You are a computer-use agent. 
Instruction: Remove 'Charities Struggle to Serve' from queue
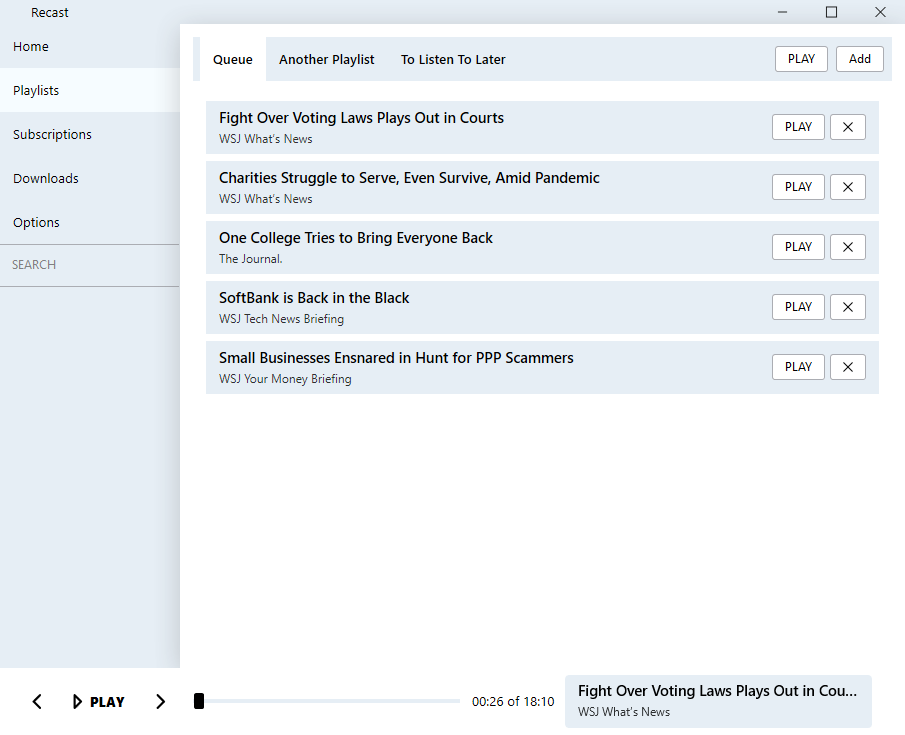(847, 187)
